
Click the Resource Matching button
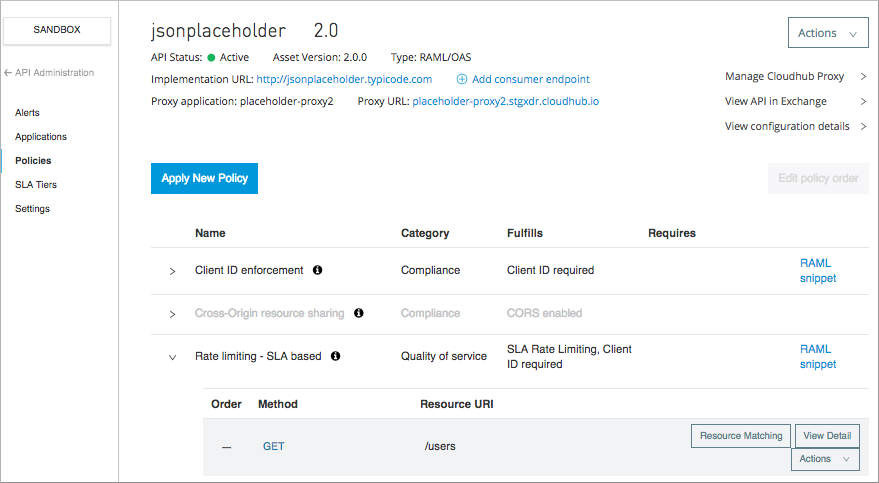[x=741, y=436]
